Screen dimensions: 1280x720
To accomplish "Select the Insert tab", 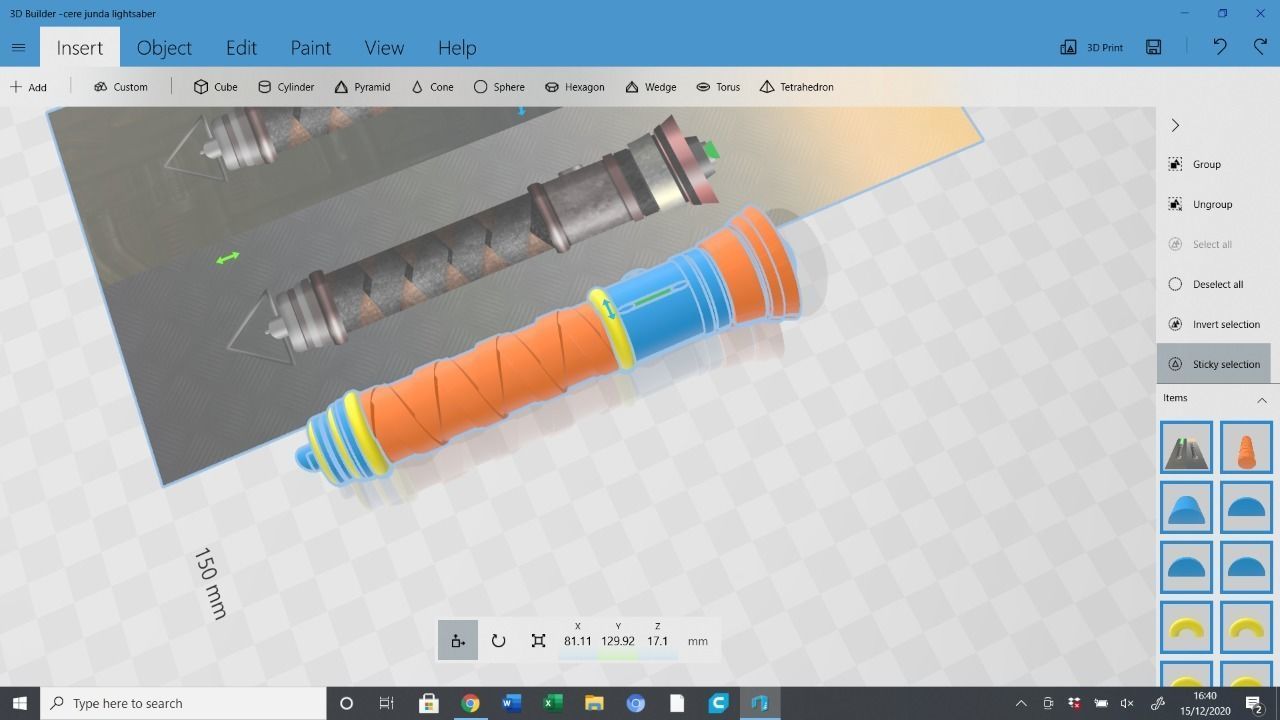I will point(80,47).
